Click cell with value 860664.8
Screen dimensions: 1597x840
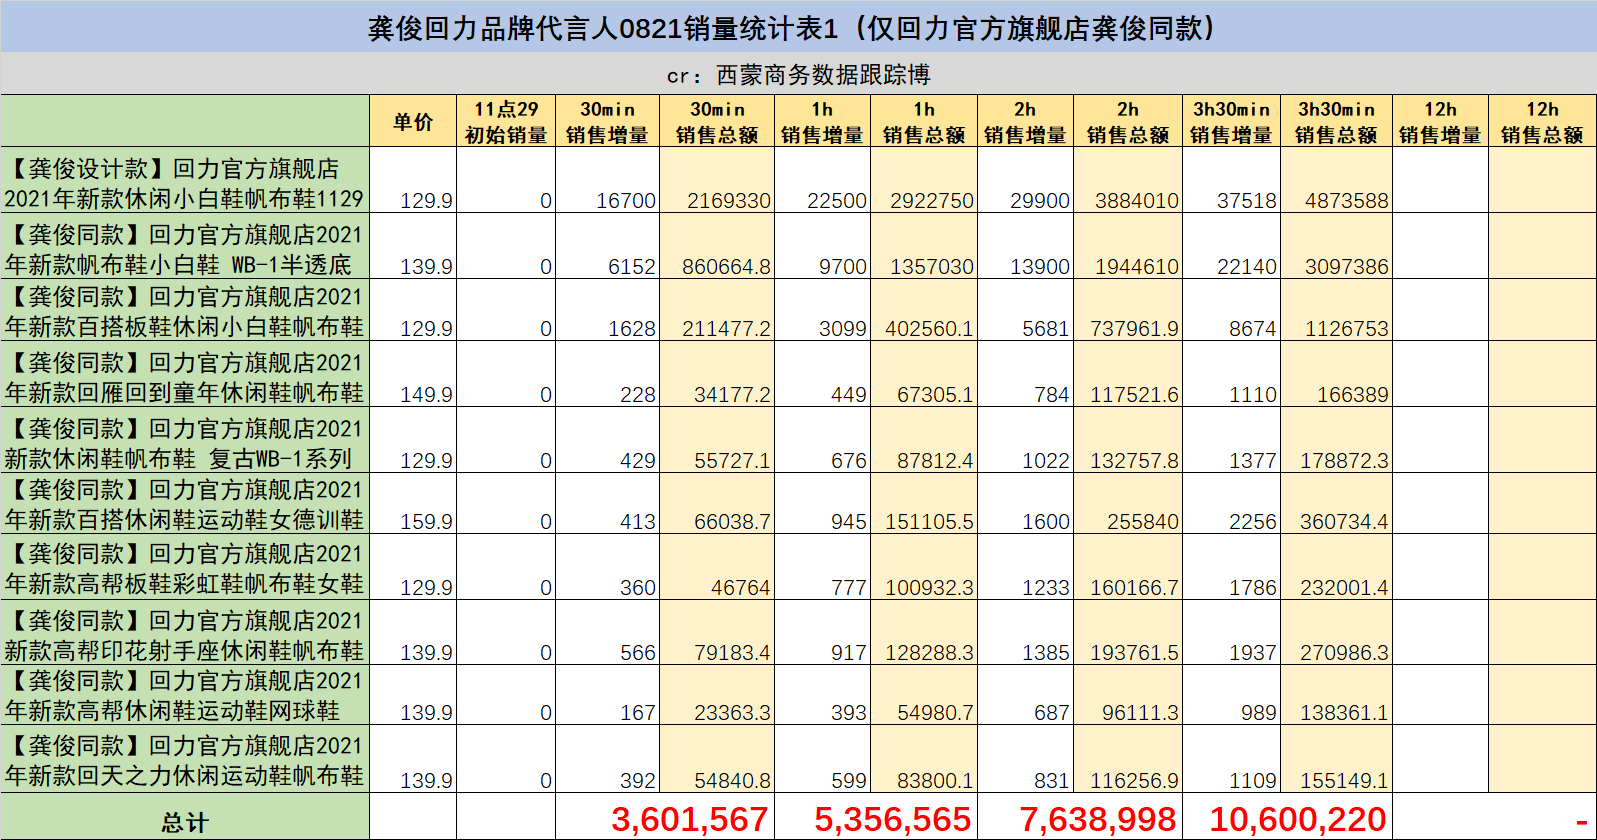(717, 246)
